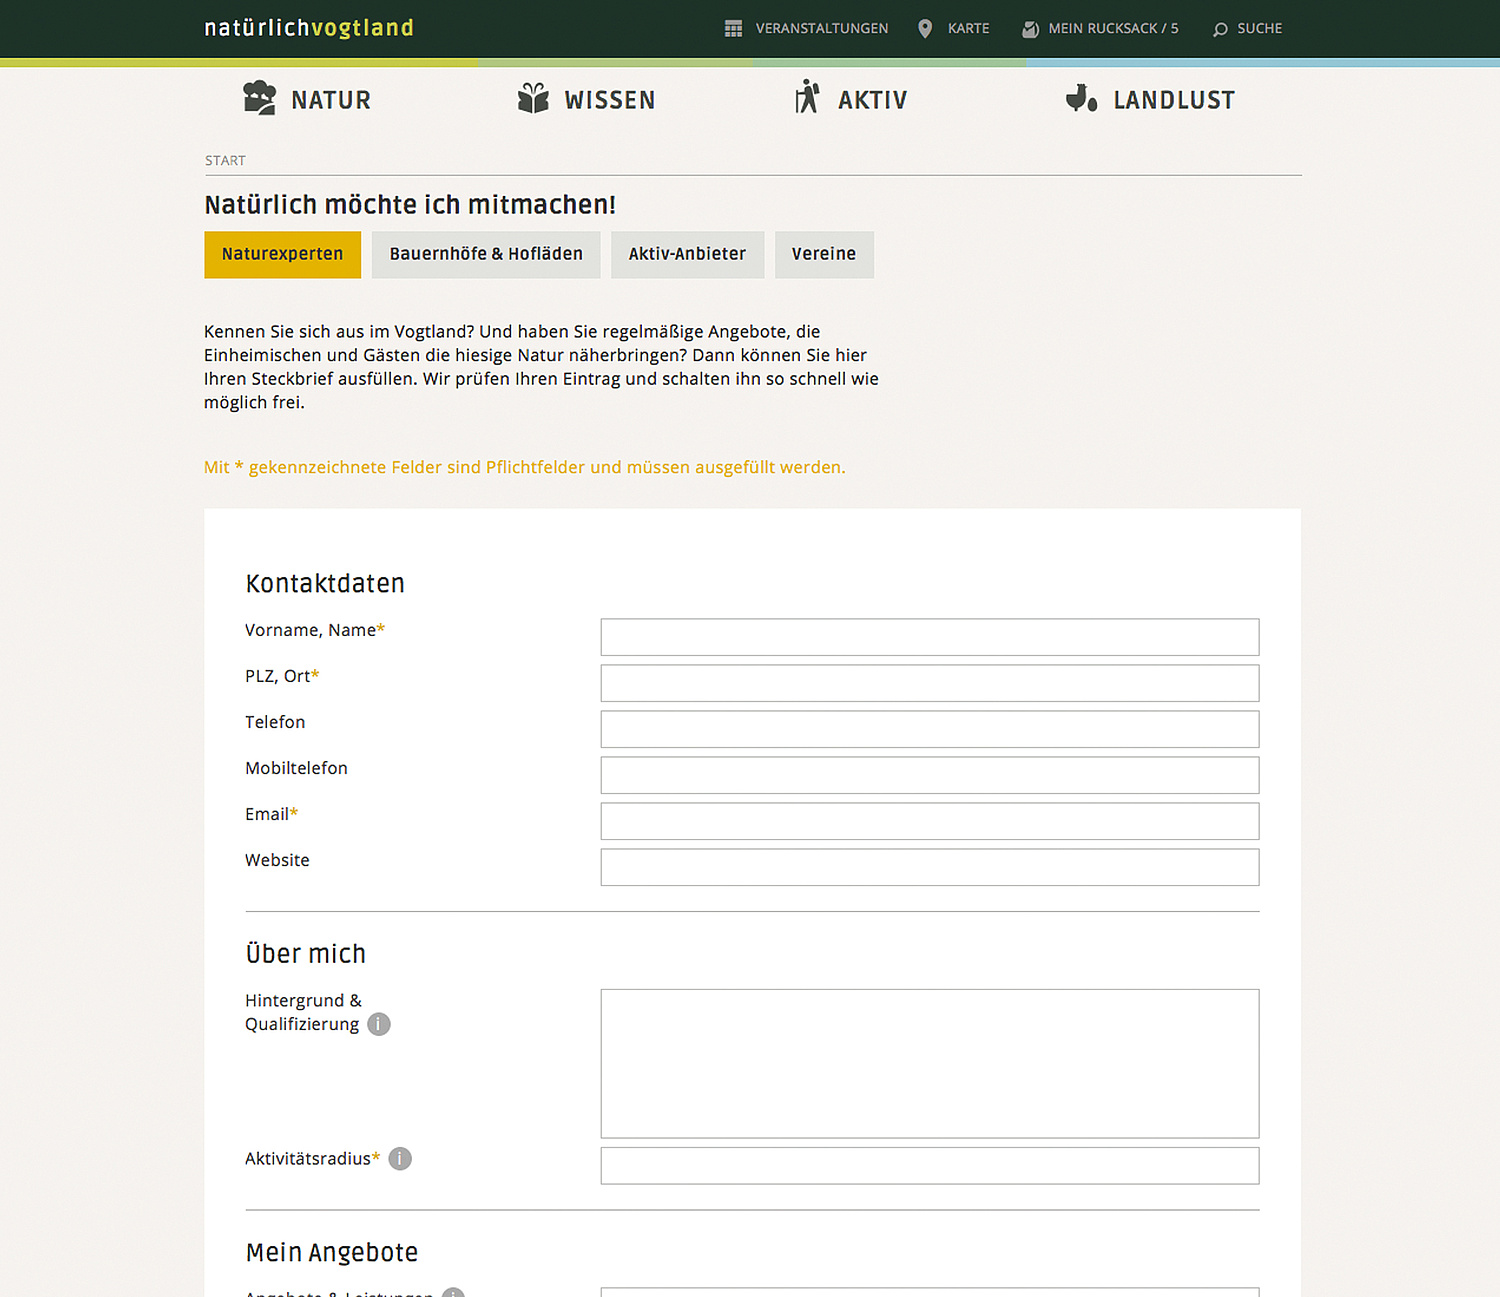The height and width of the screenshot is (1297, 1500).
Task: Click the 'Natürlich möchte ich mitmachen!' heading
Action: (410, 205)
